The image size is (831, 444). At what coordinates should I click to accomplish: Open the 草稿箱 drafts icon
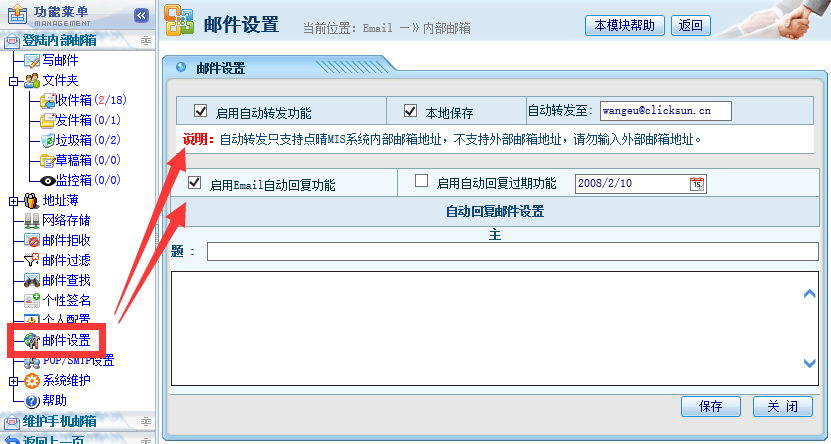[x=48, y=161]
